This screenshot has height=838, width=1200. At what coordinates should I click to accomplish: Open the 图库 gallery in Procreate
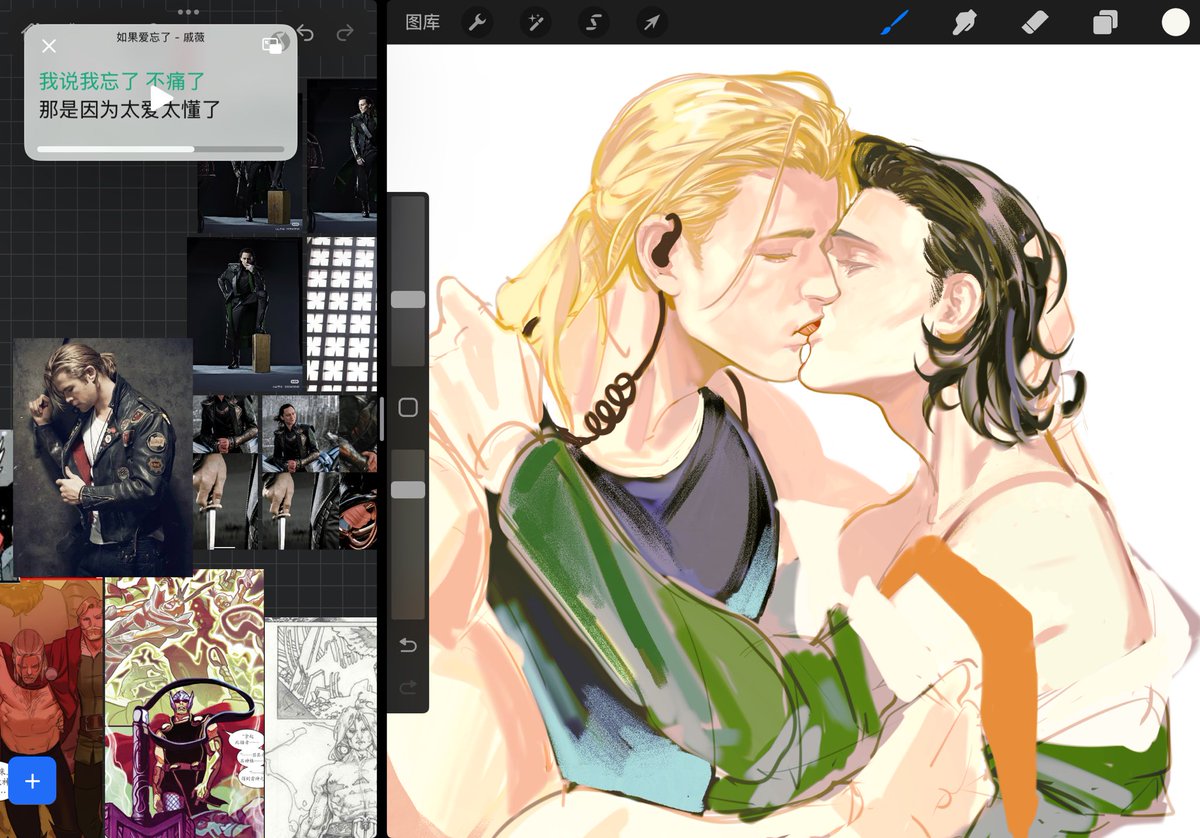pyautogui.click(x=422, y=22)
